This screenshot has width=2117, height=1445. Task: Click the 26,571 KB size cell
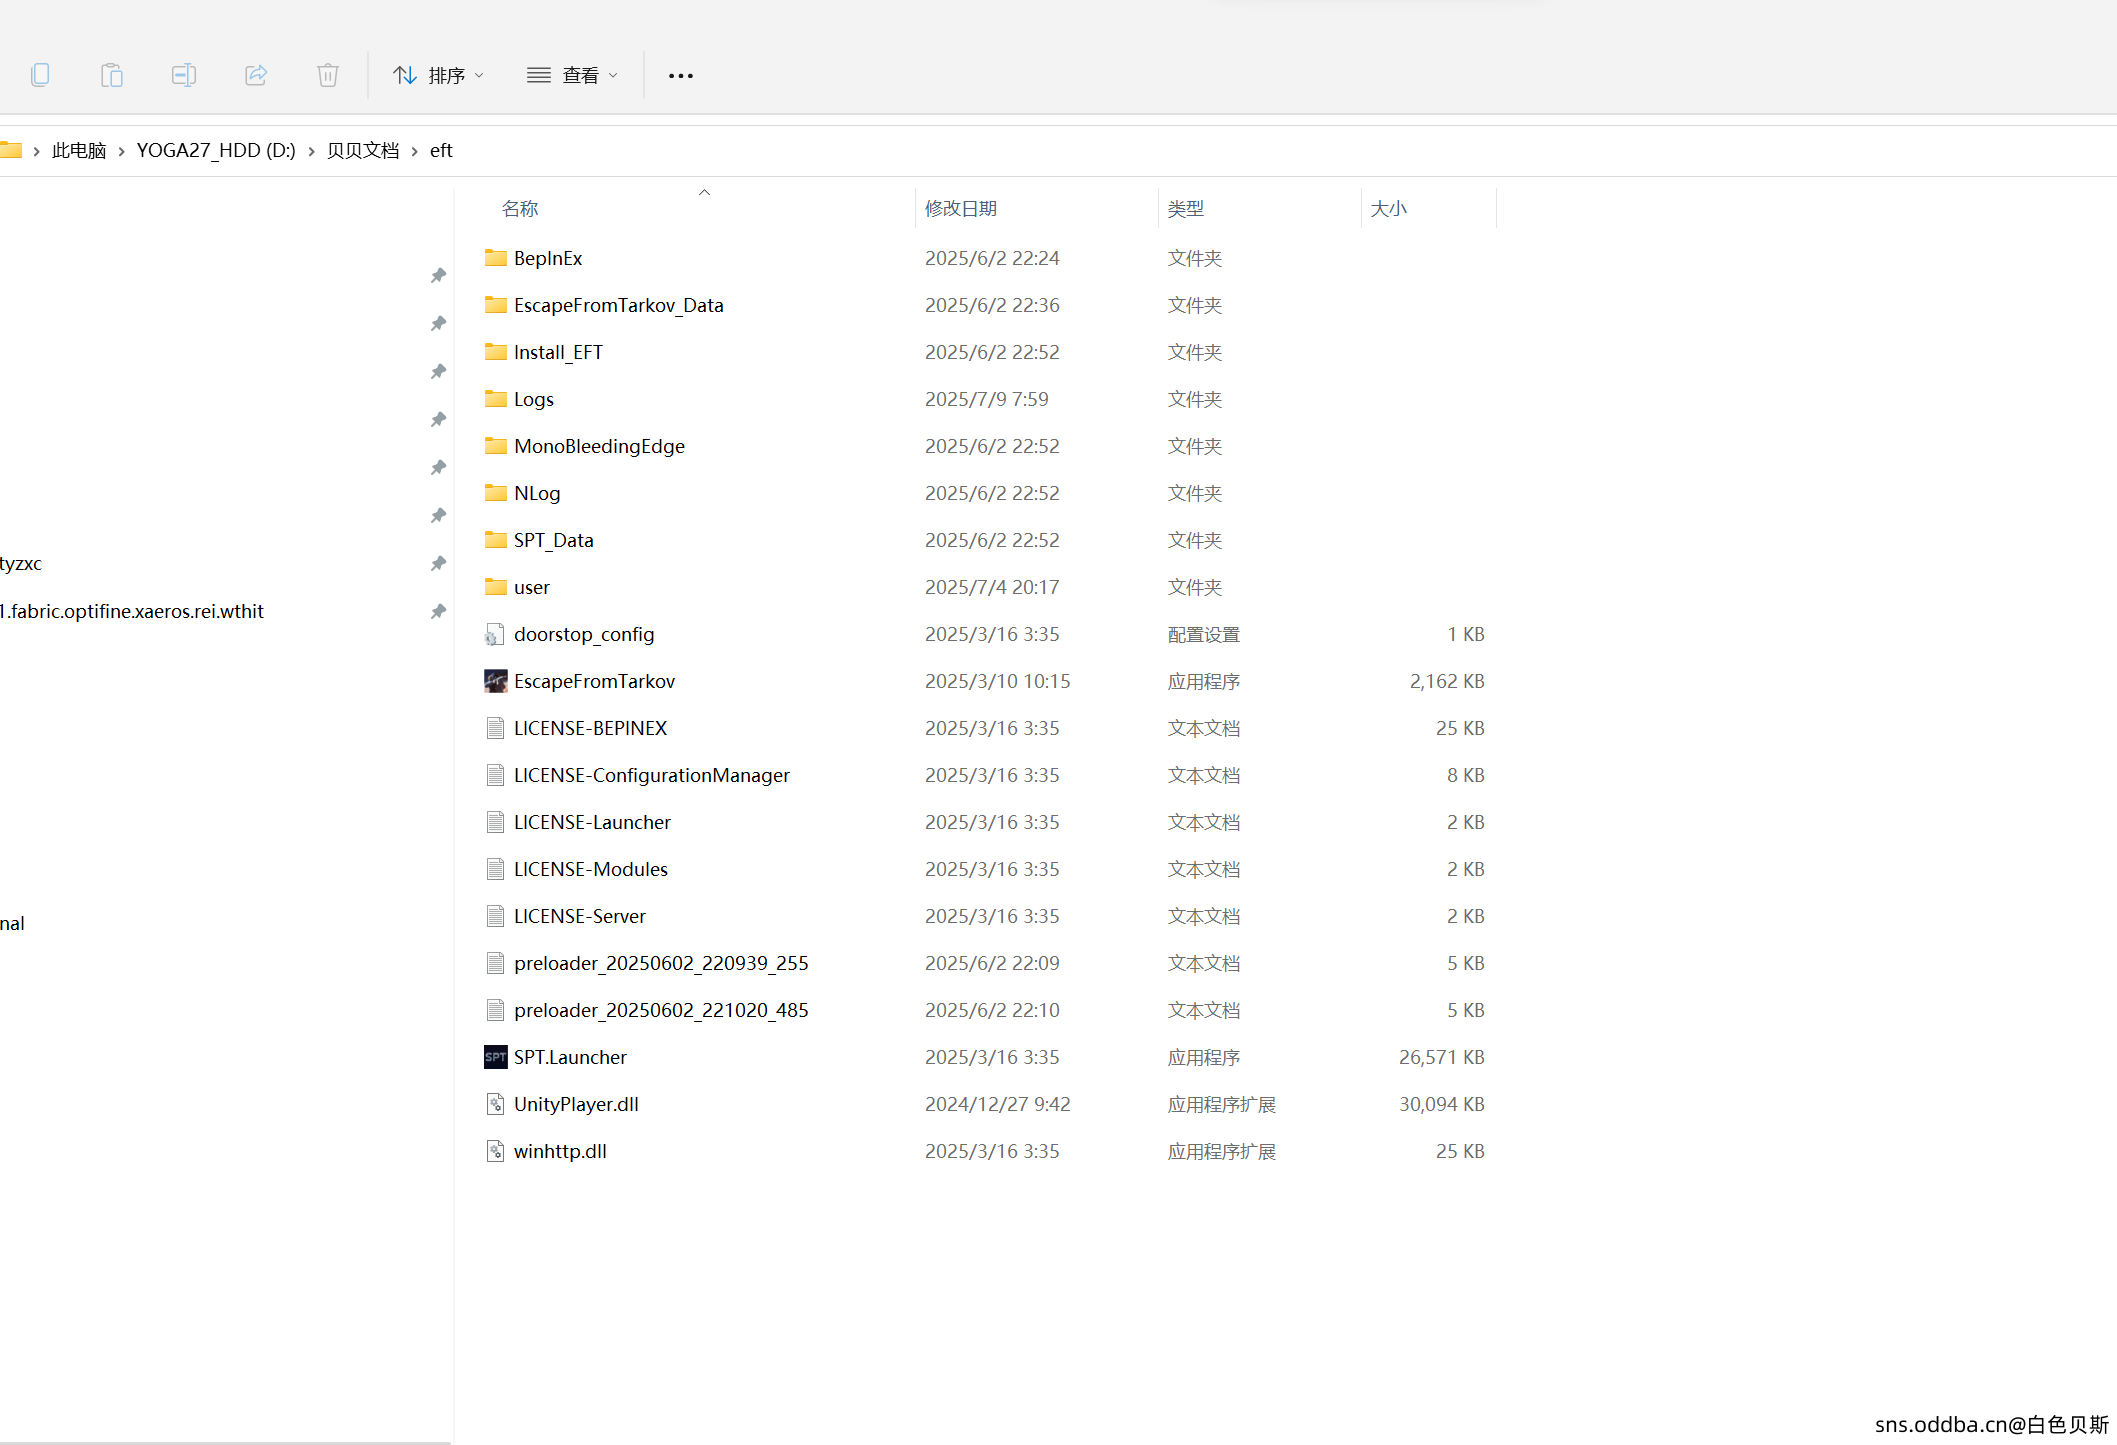click(x=1441, y=1057)
